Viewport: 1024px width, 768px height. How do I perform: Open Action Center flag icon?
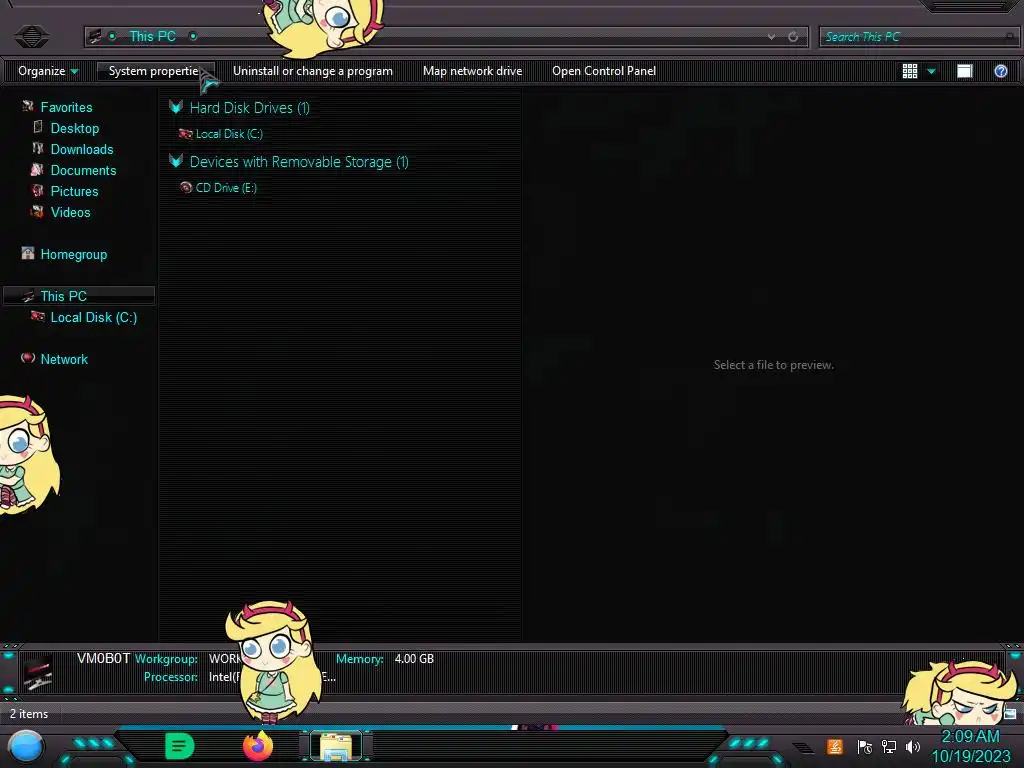click(x=864, y=746)
